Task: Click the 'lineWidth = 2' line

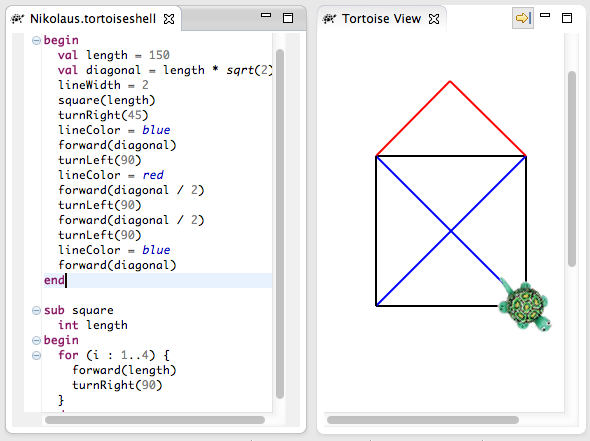Action: 103,85
